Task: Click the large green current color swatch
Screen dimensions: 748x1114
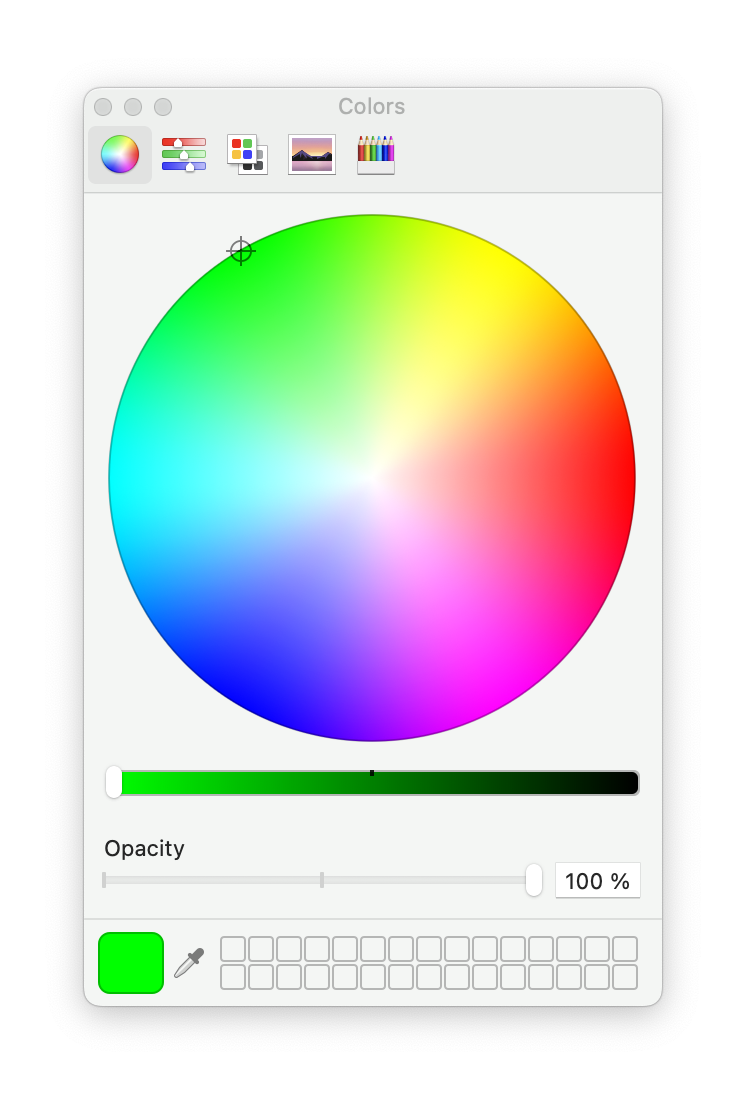Action: [131, 963]
